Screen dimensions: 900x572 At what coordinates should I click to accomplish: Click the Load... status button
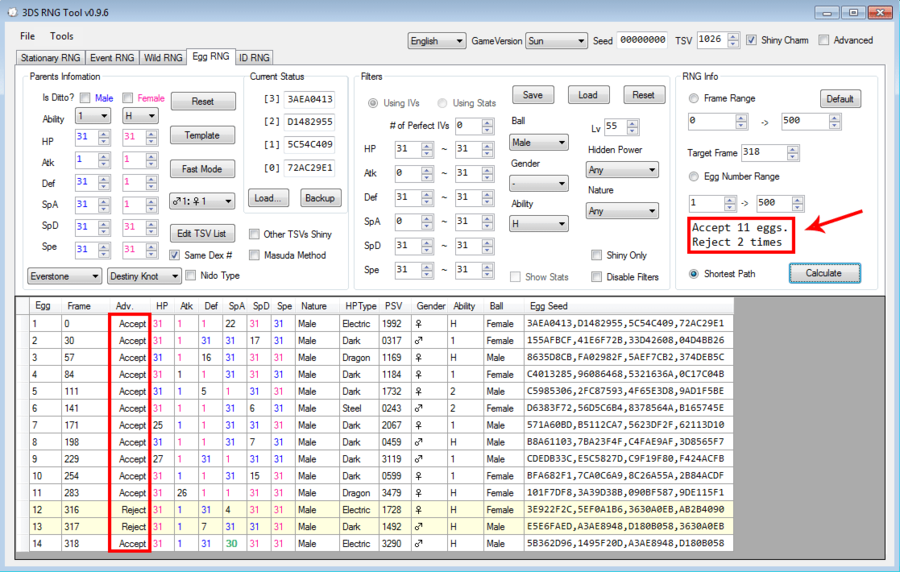click(x=269, y=198)
